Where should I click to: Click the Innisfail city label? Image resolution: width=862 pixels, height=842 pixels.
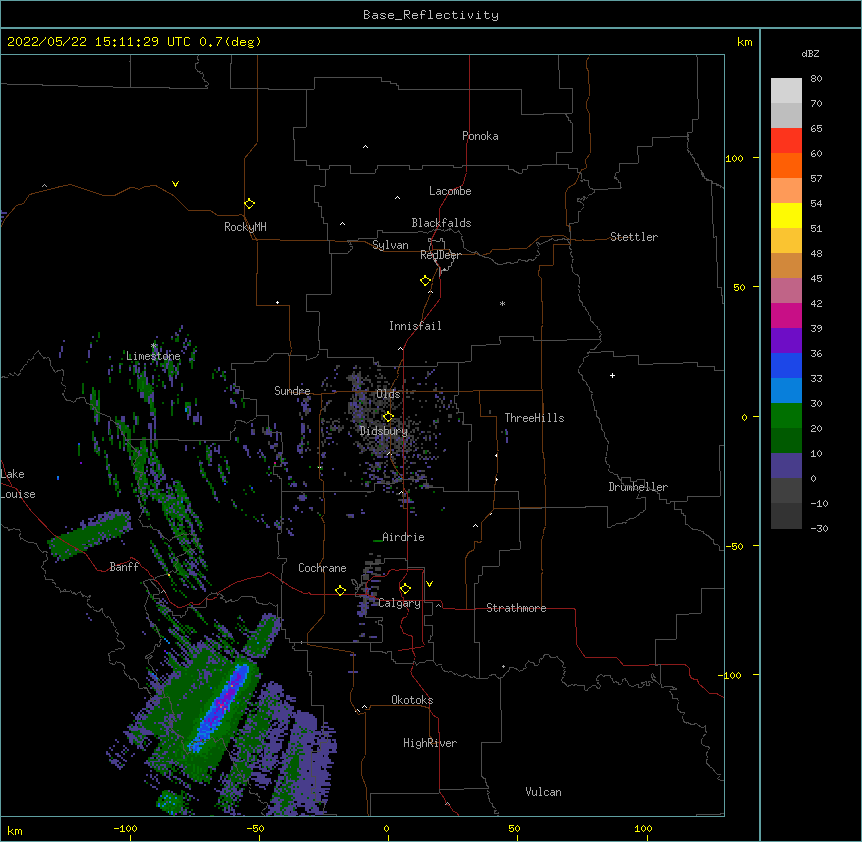415,326
